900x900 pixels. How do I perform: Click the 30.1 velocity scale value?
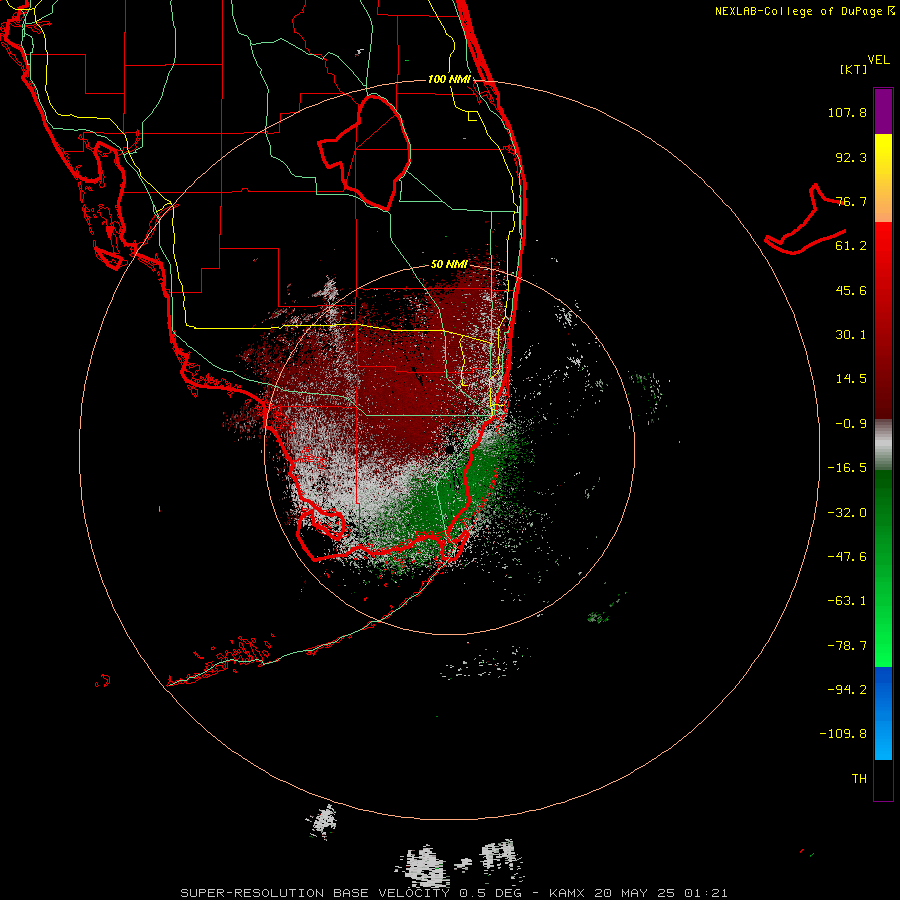tap(851, 335)
